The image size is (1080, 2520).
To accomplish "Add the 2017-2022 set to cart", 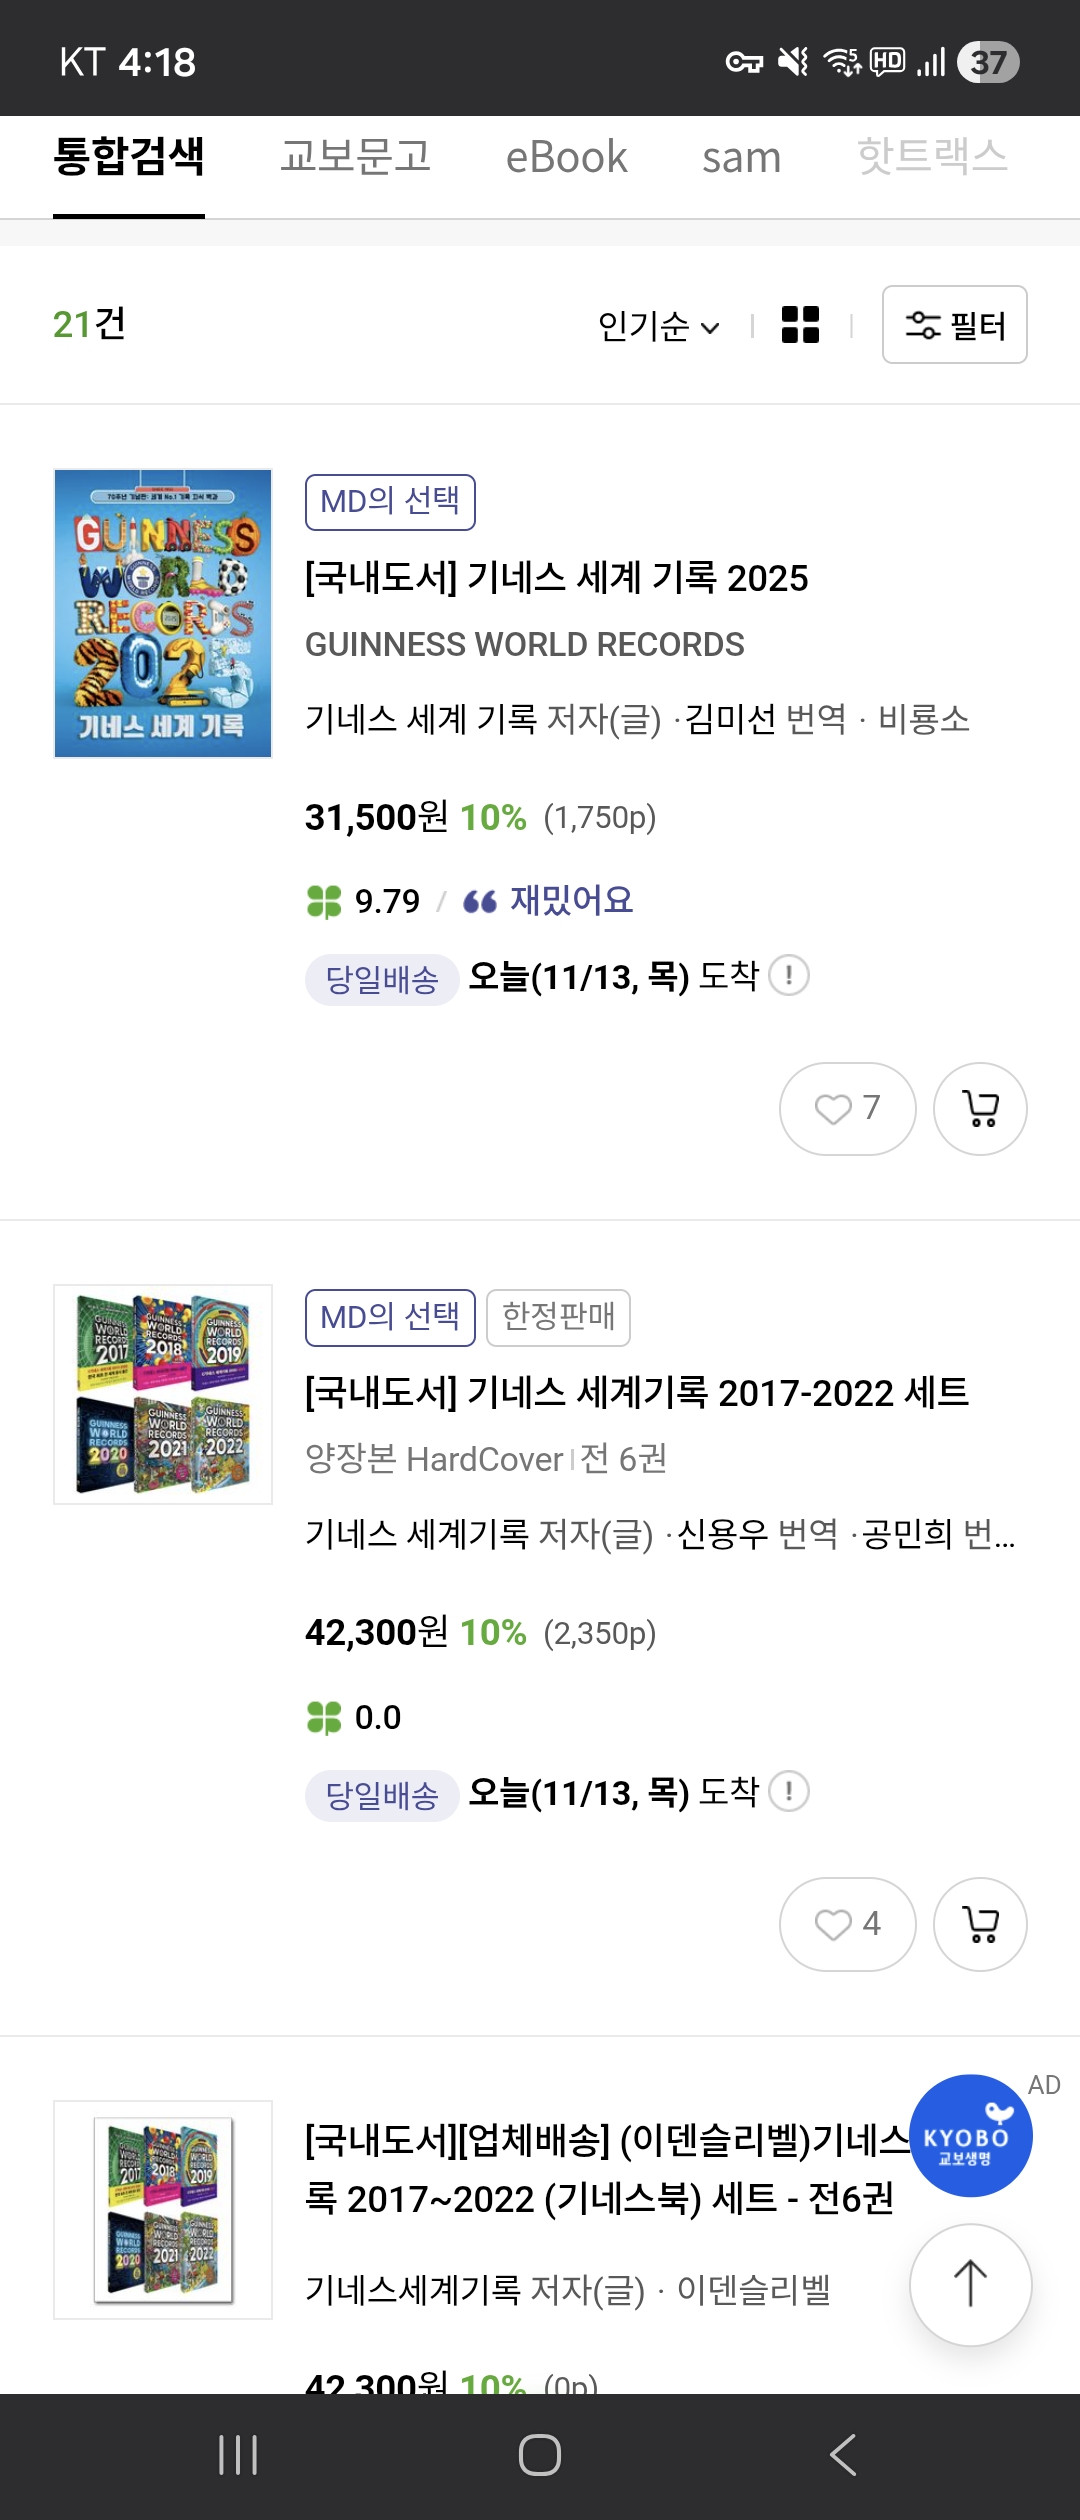I will [979, 1924].
